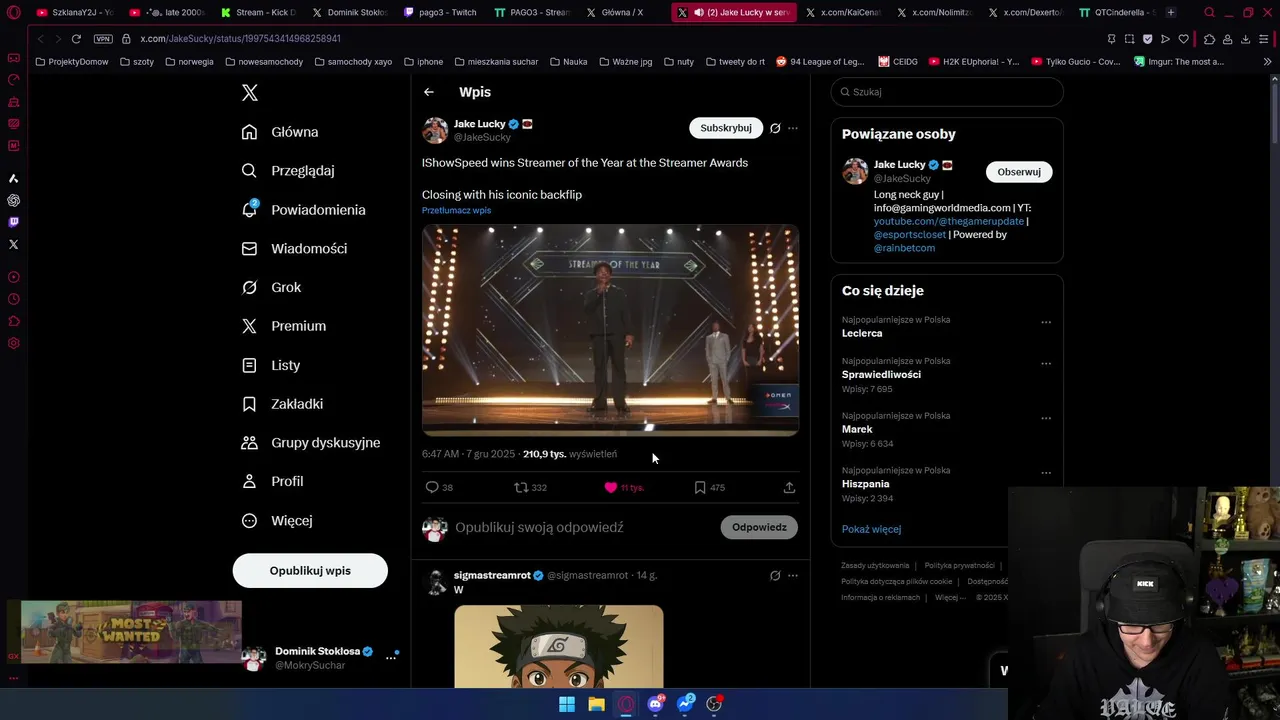Open Discord from the taskbar
Image resolution: width=1280 pixels, height=720 pixels.
(656, 704)
